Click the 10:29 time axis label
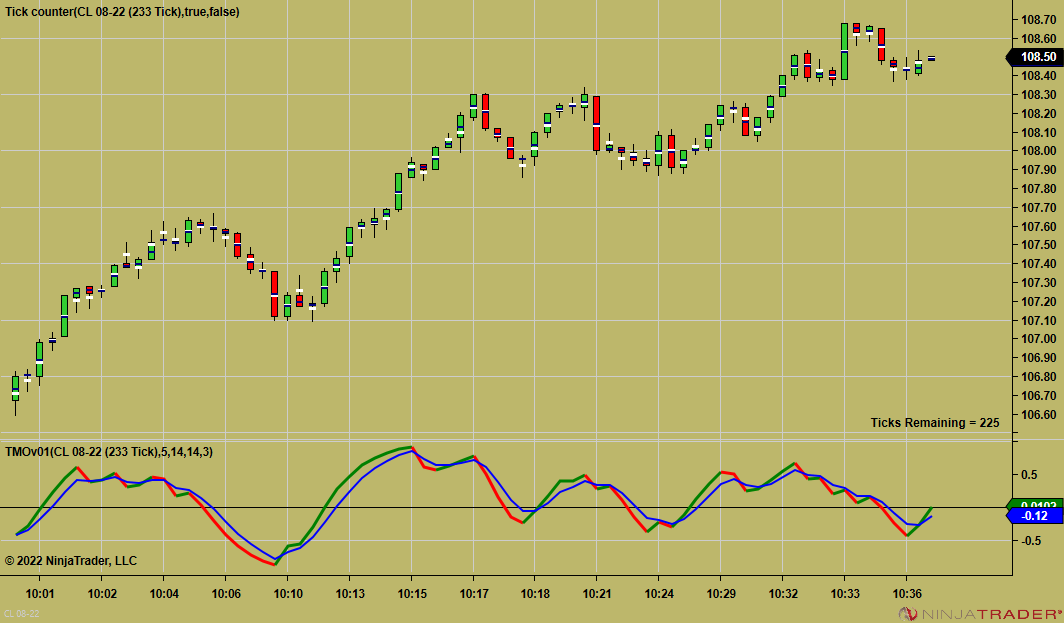The width and height of the screenshot is (1064, 623). click(x=721, y=594)
